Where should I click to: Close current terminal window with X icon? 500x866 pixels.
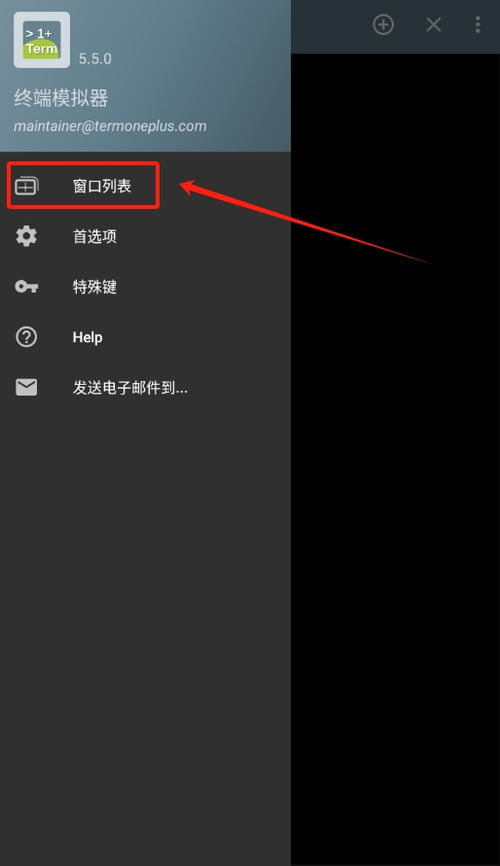(x=434, y=25)
